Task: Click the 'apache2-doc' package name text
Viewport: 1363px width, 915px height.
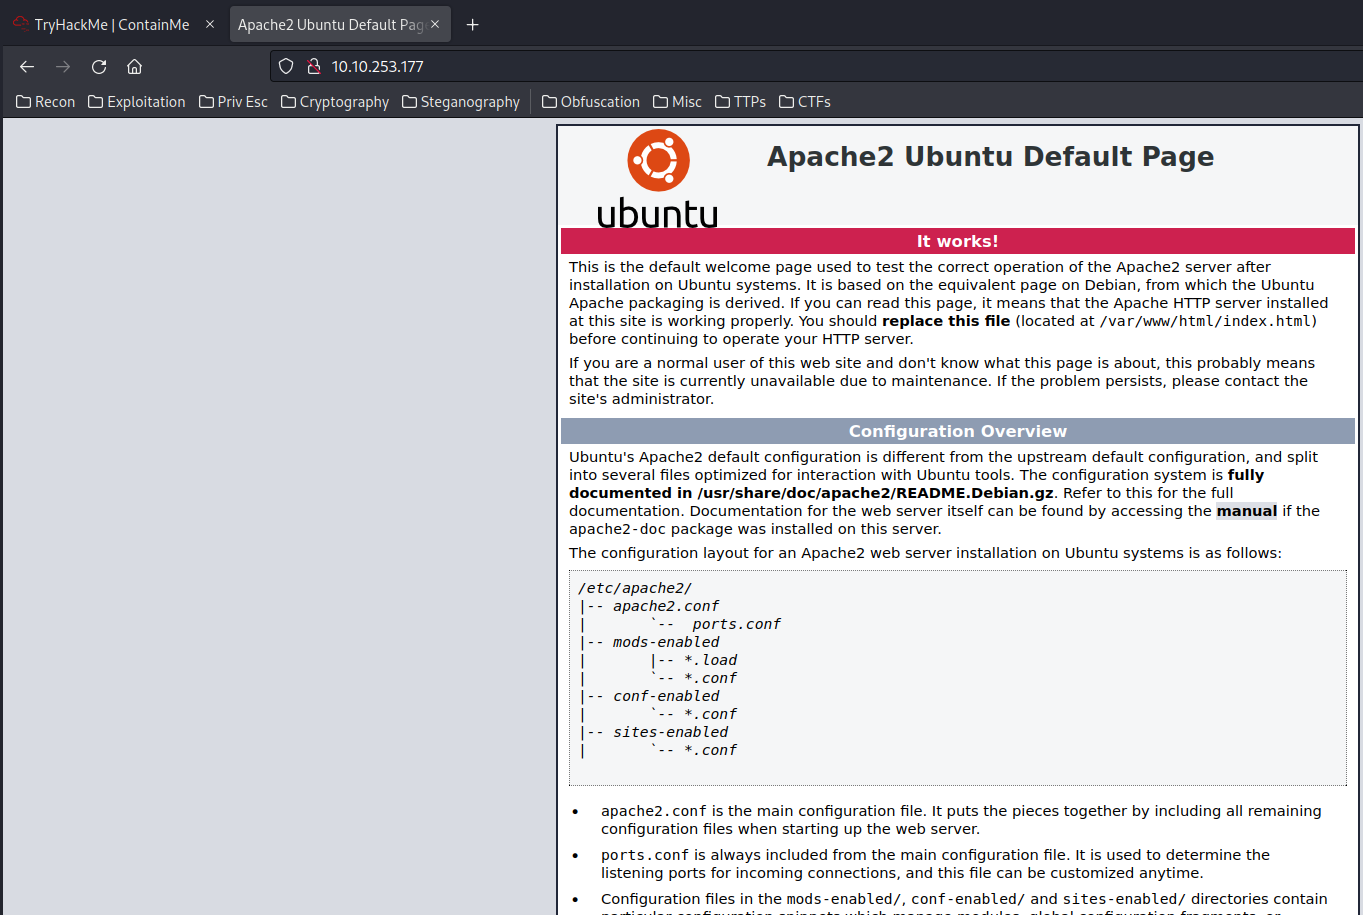Action: [x=618, y=529]
